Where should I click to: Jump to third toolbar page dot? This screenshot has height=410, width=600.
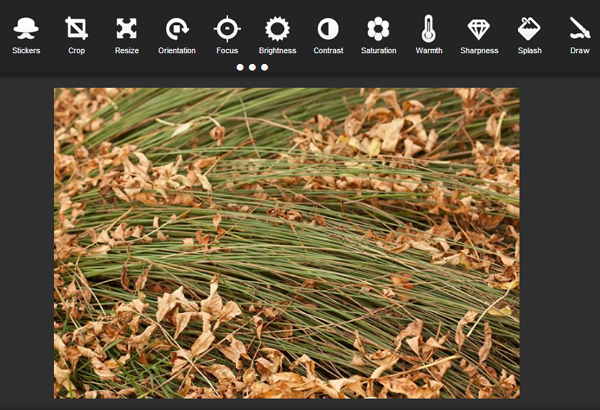(x=264, y=67)
